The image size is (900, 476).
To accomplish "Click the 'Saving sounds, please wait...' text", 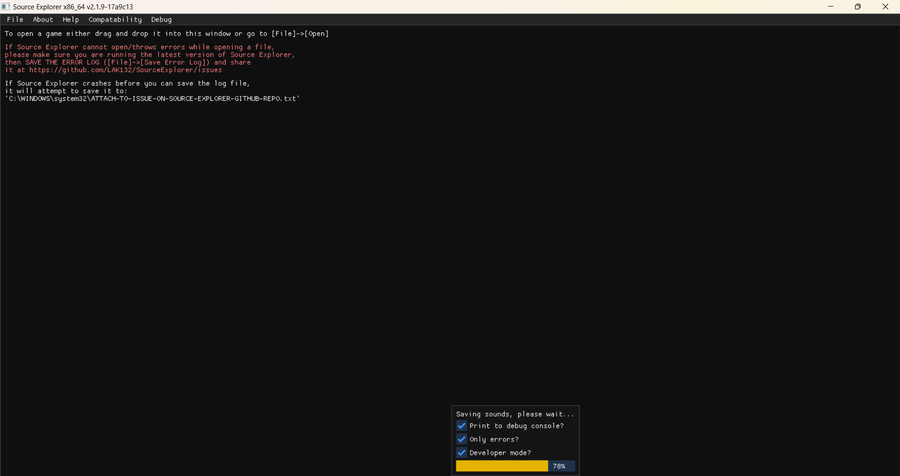I will pos(515,414).
